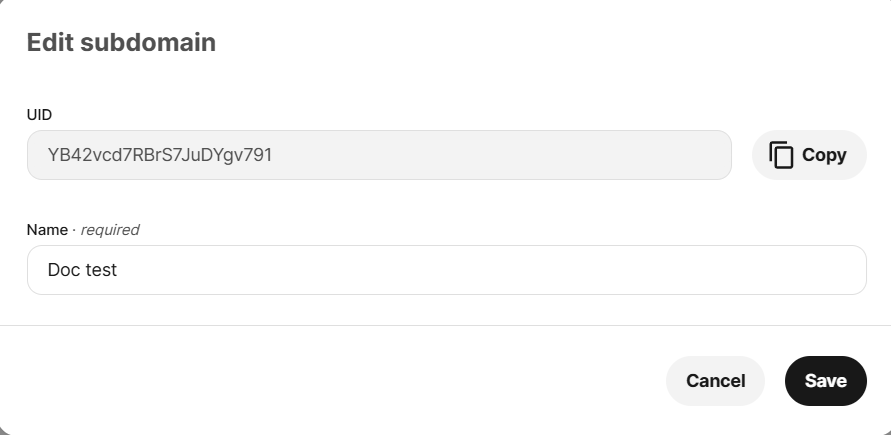
Task: Click the 'Name' field label
Action: coord(47,229)
